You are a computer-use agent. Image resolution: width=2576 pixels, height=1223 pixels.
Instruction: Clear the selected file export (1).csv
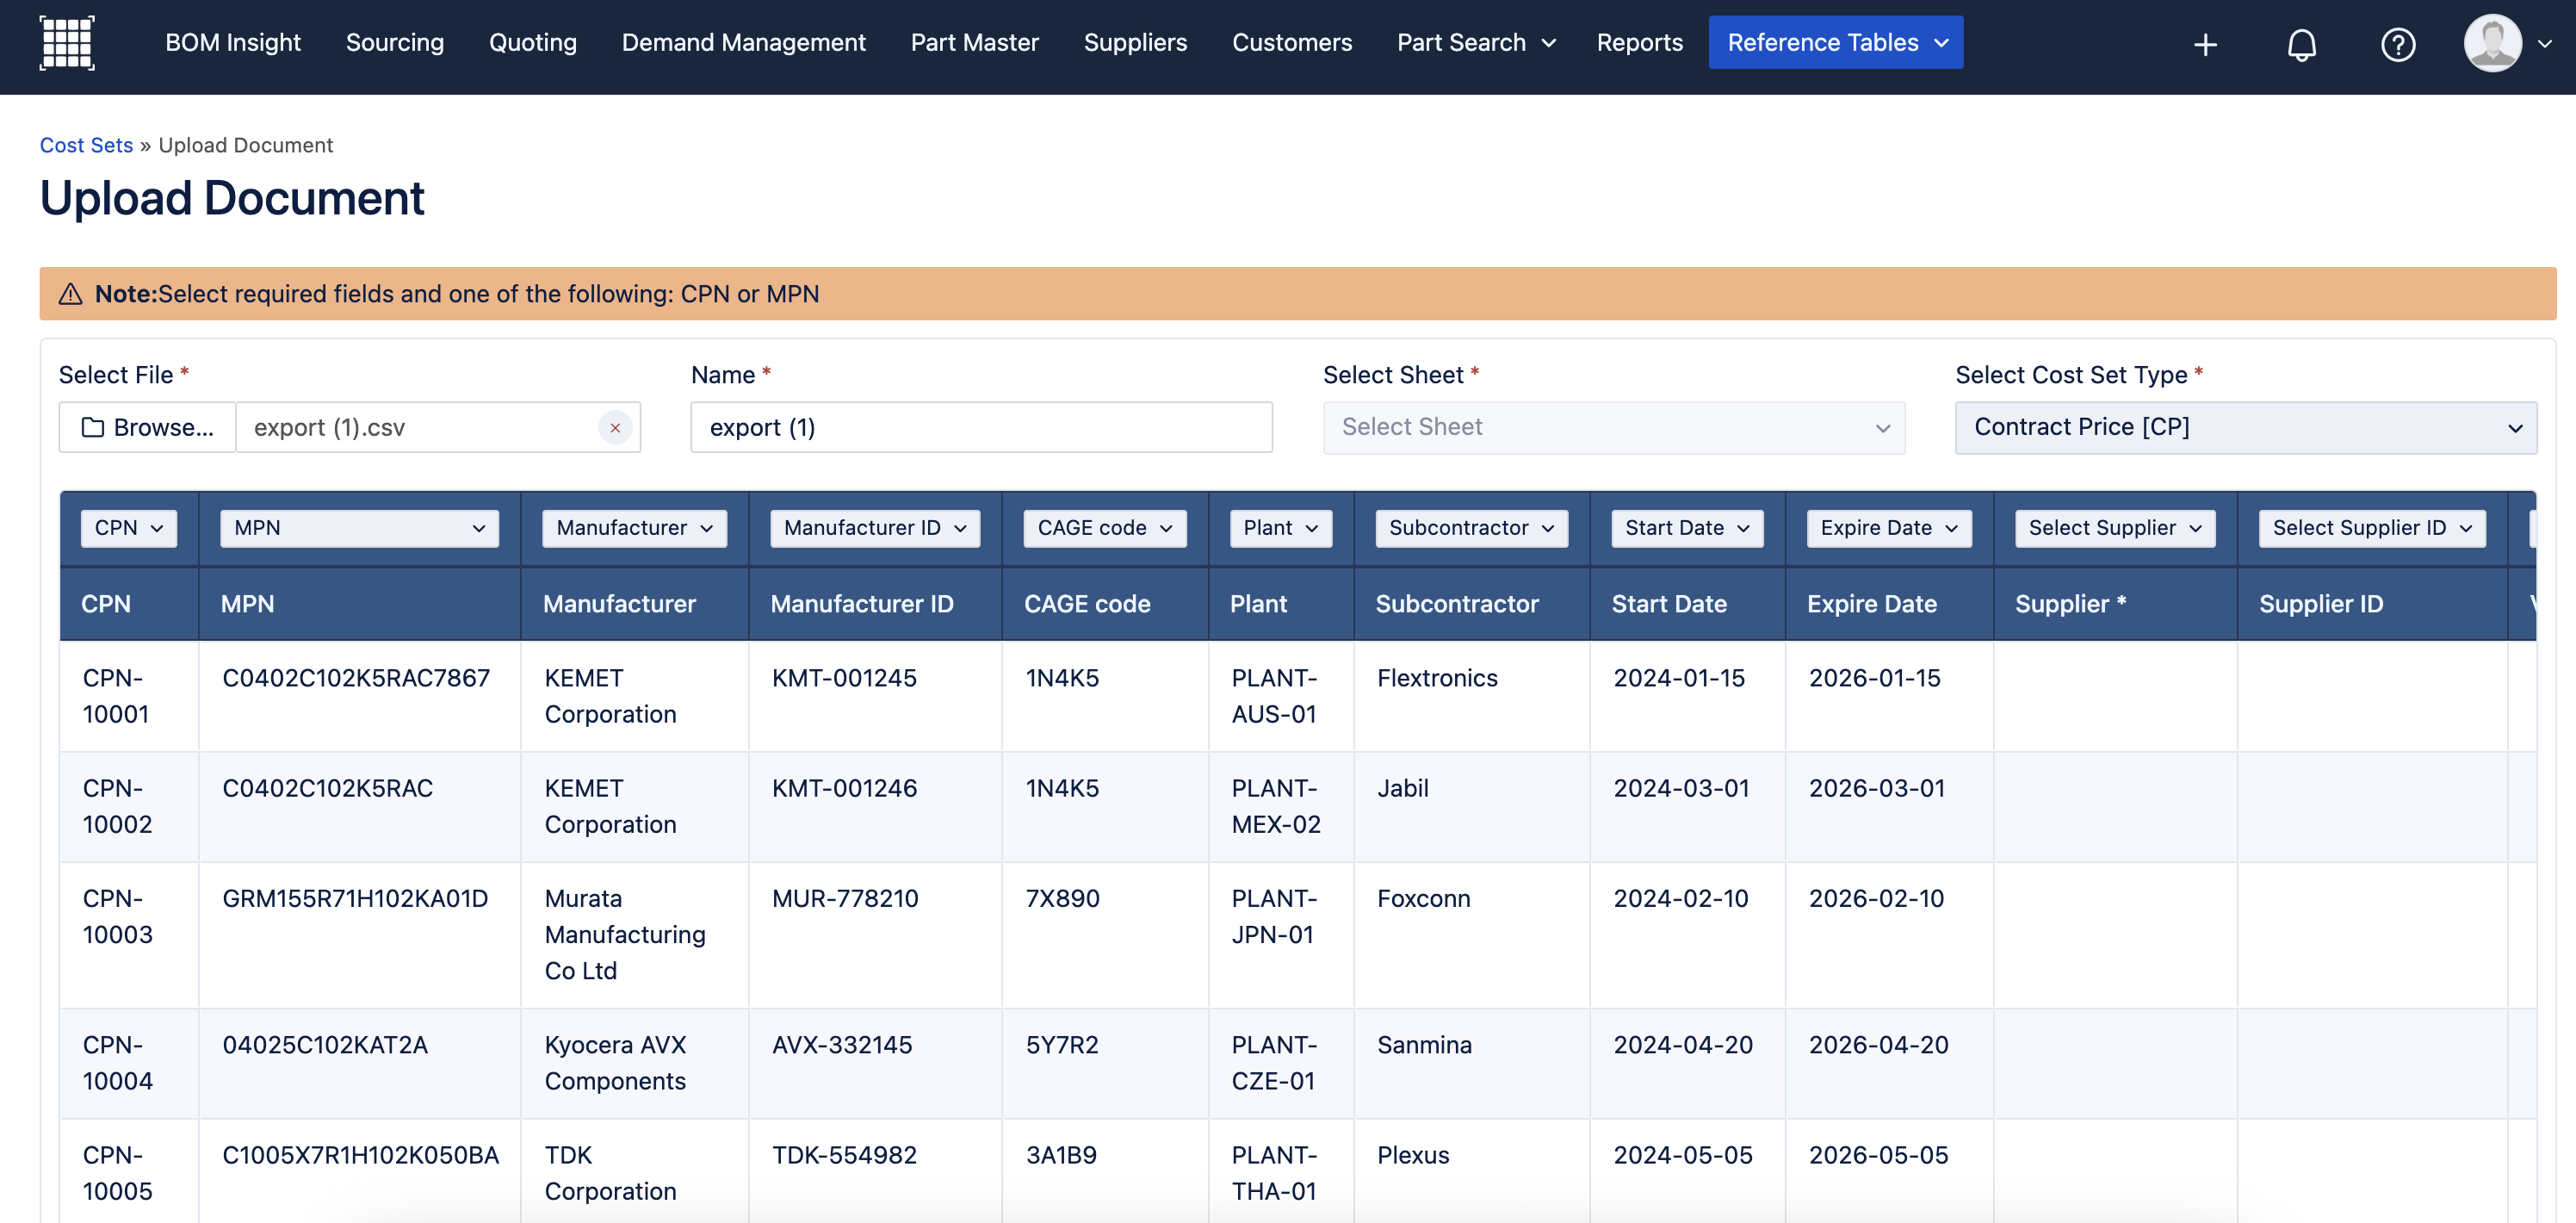[x=615, y=428]
